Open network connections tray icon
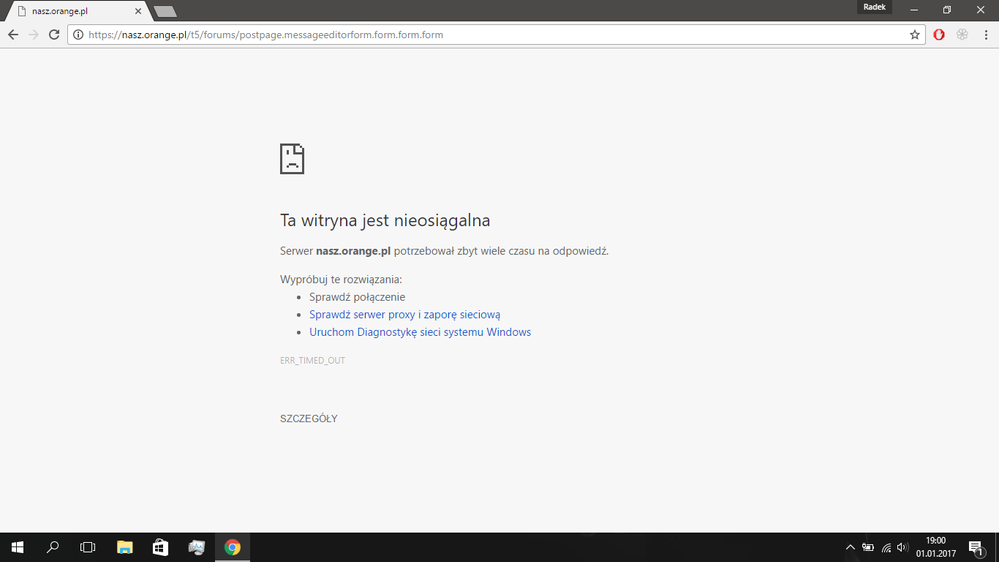Image resolution: width=999 pixels, height=562 pixels. click(x=886, y=547)
